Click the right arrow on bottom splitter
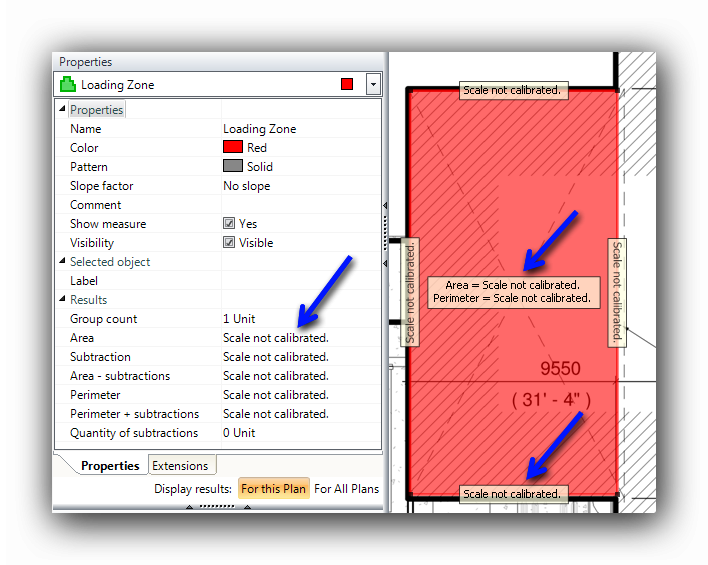Screen dimensions: 708x565 click(x=247, y=507)
